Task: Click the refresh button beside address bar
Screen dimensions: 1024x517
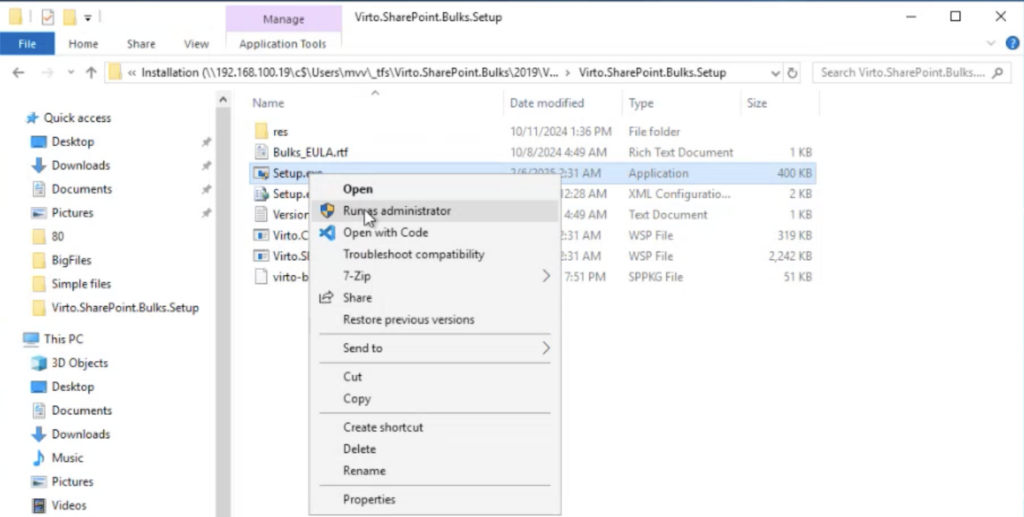Action: [792, 73]
